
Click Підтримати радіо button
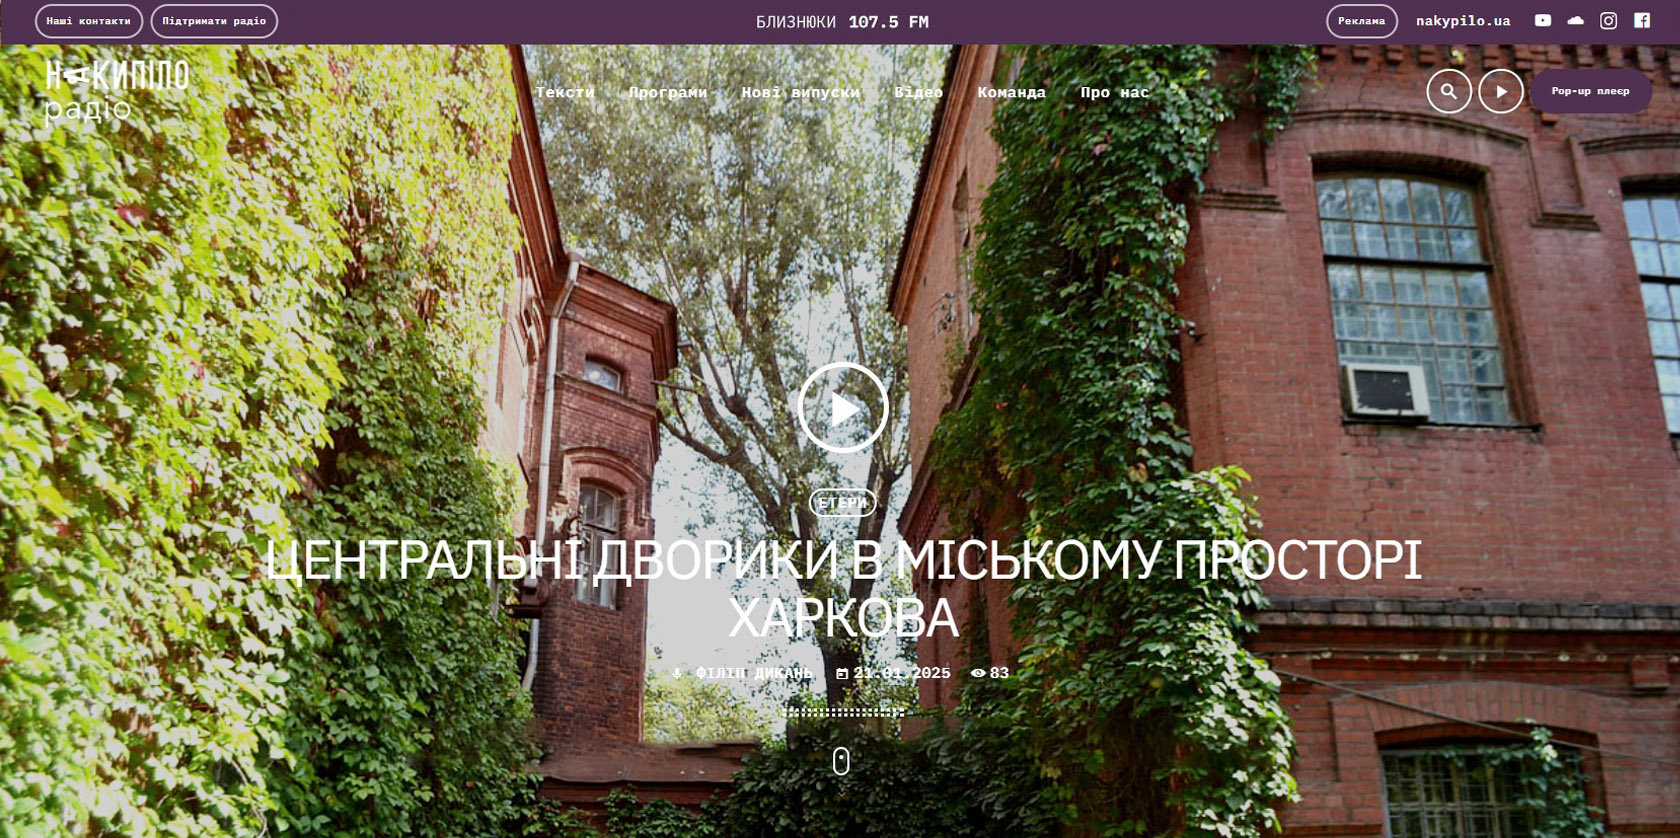[214, 21]
